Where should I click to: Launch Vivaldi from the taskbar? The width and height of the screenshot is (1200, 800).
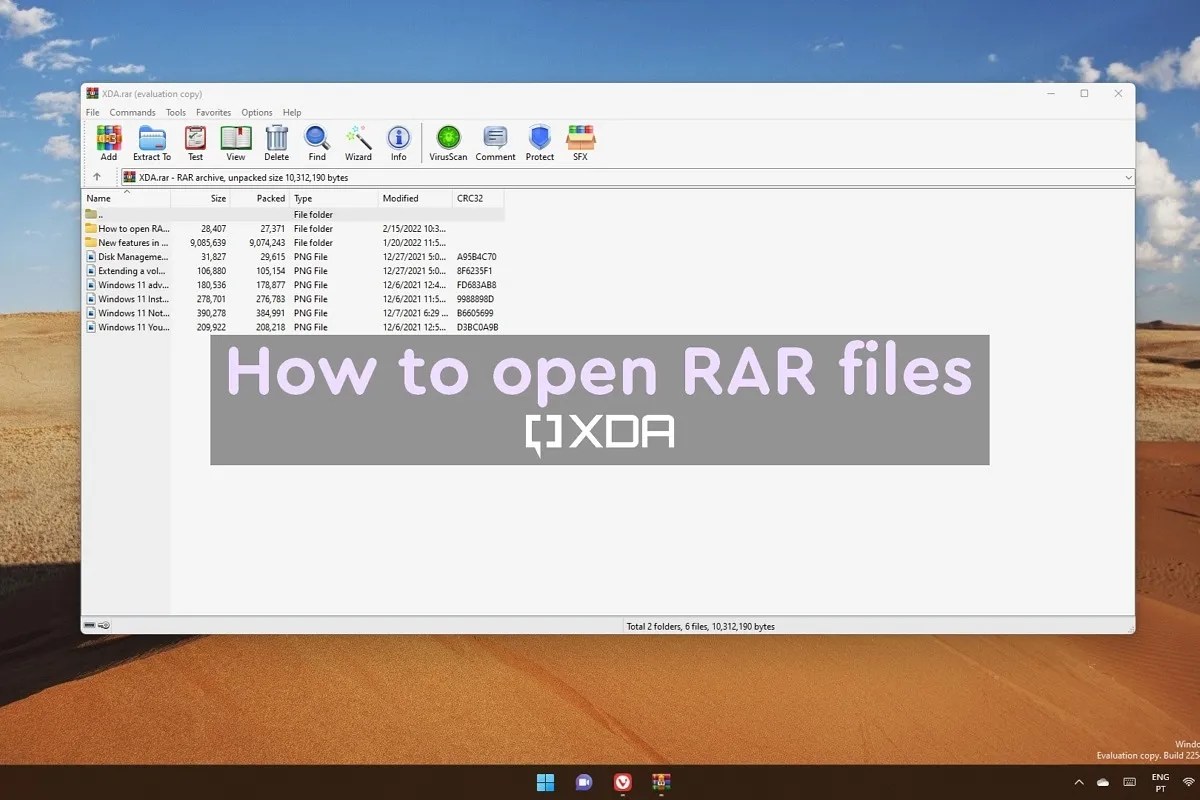point(622,782)
